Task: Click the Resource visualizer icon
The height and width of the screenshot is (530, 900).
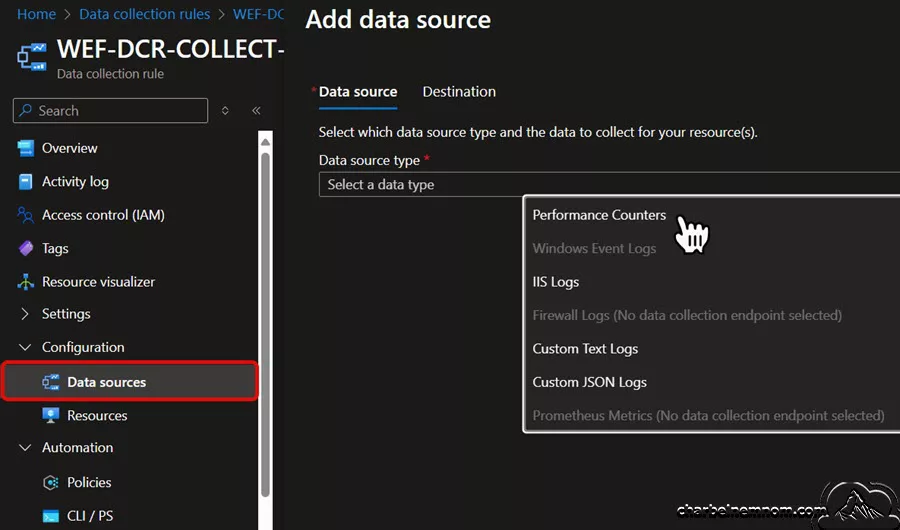Action: (25, 281)
